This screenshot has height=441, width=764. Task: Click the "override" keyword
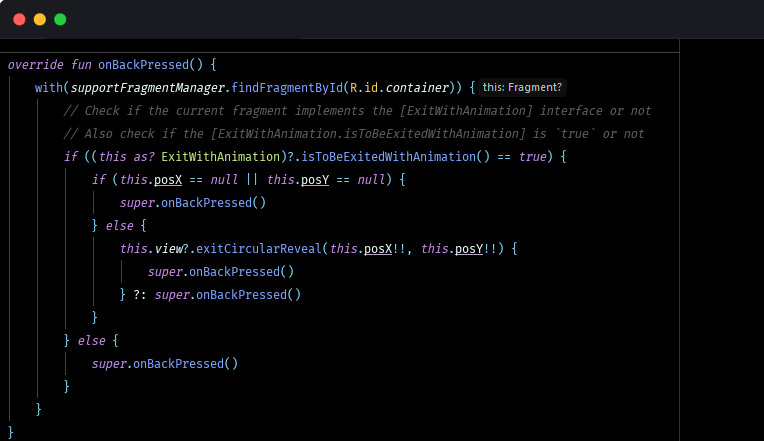[x=36, y=65]
